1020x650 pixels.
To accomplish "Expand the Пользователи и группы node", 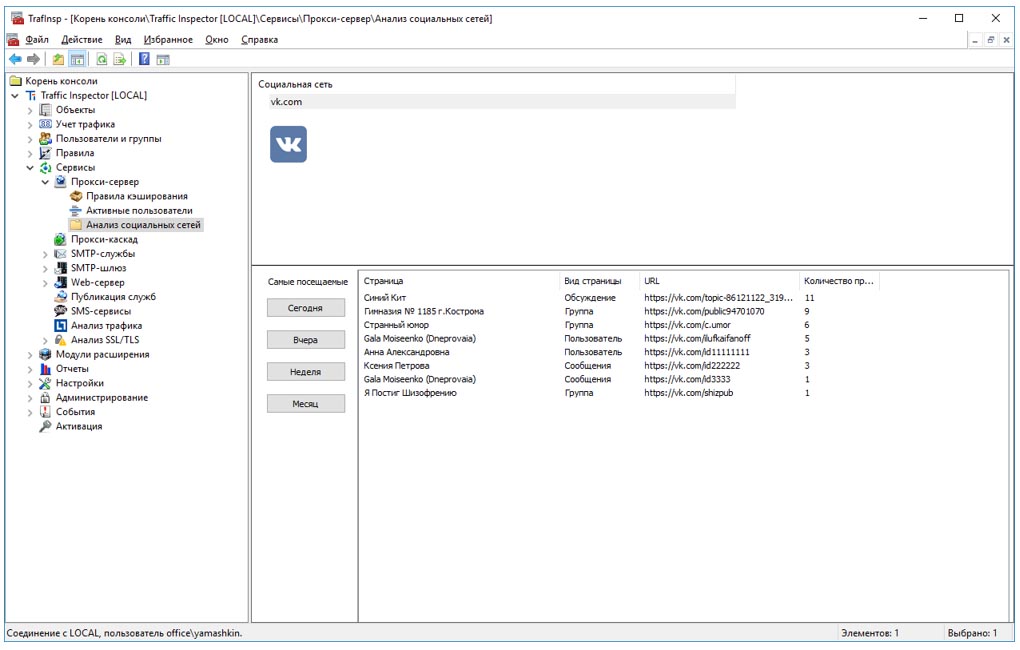I will click(x=30, y=139).
